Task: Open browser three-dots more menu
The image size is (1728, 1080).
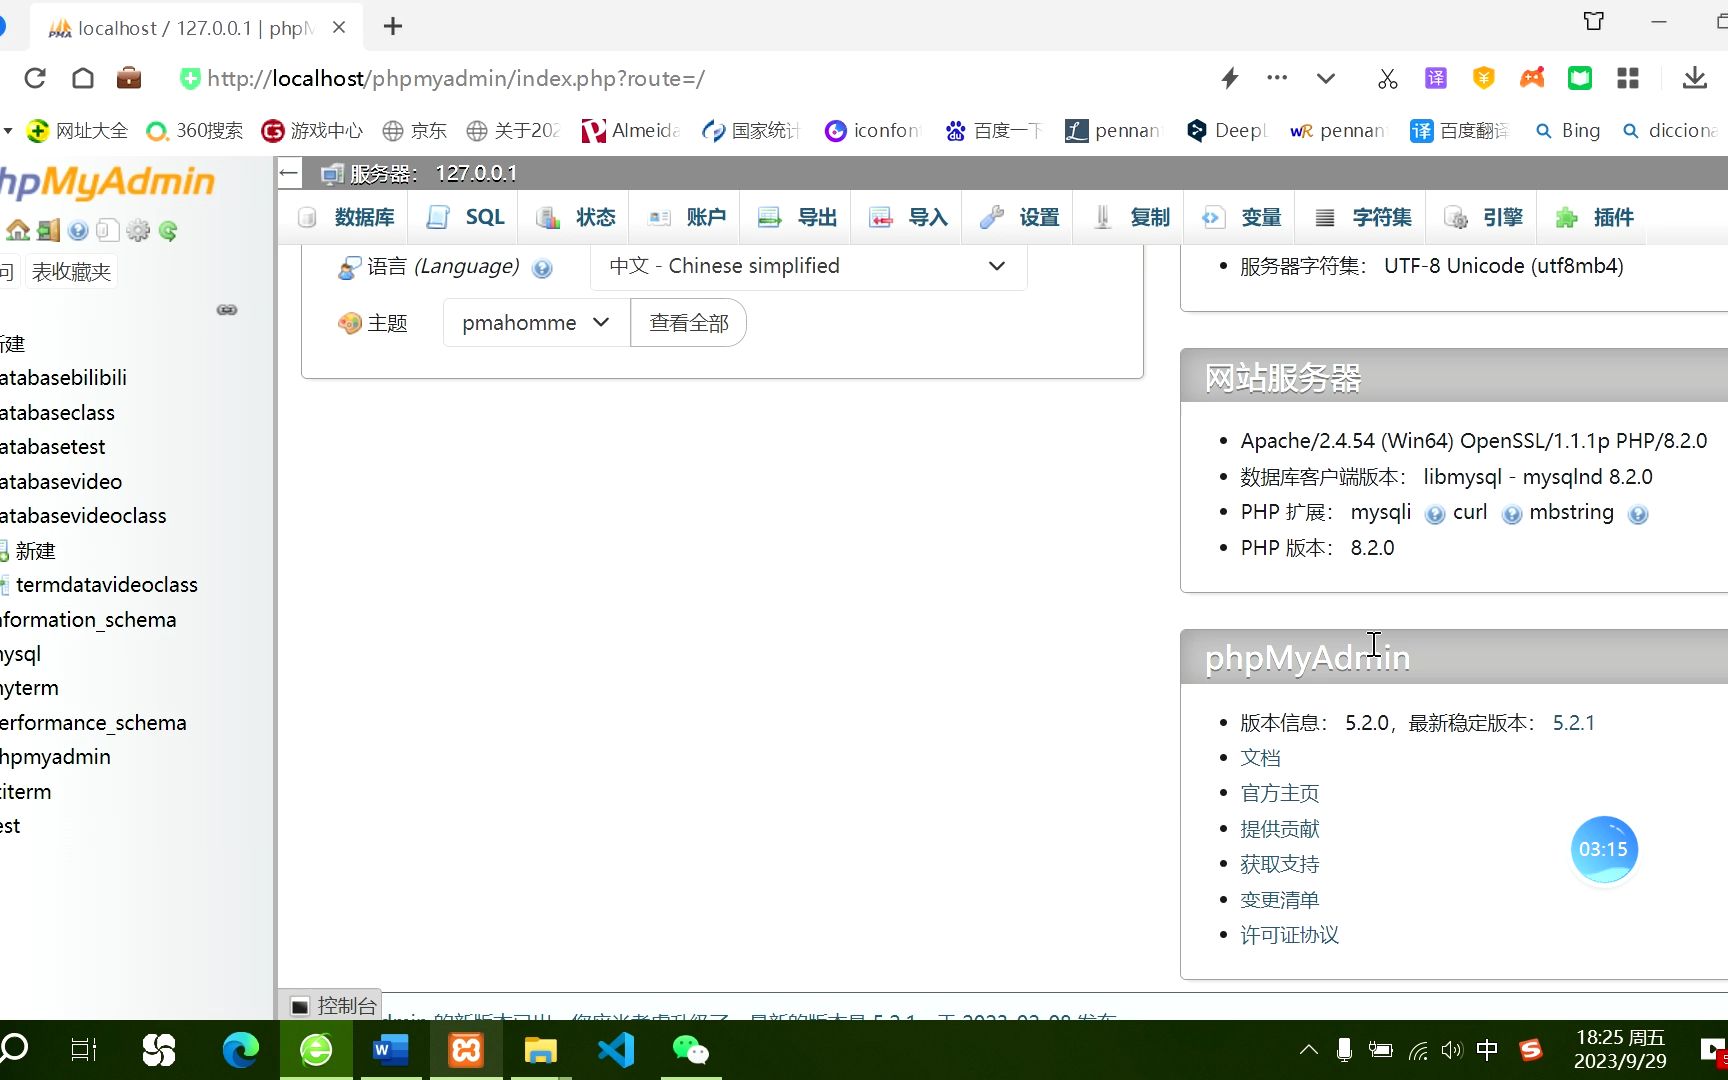Action: point(1277,77)
